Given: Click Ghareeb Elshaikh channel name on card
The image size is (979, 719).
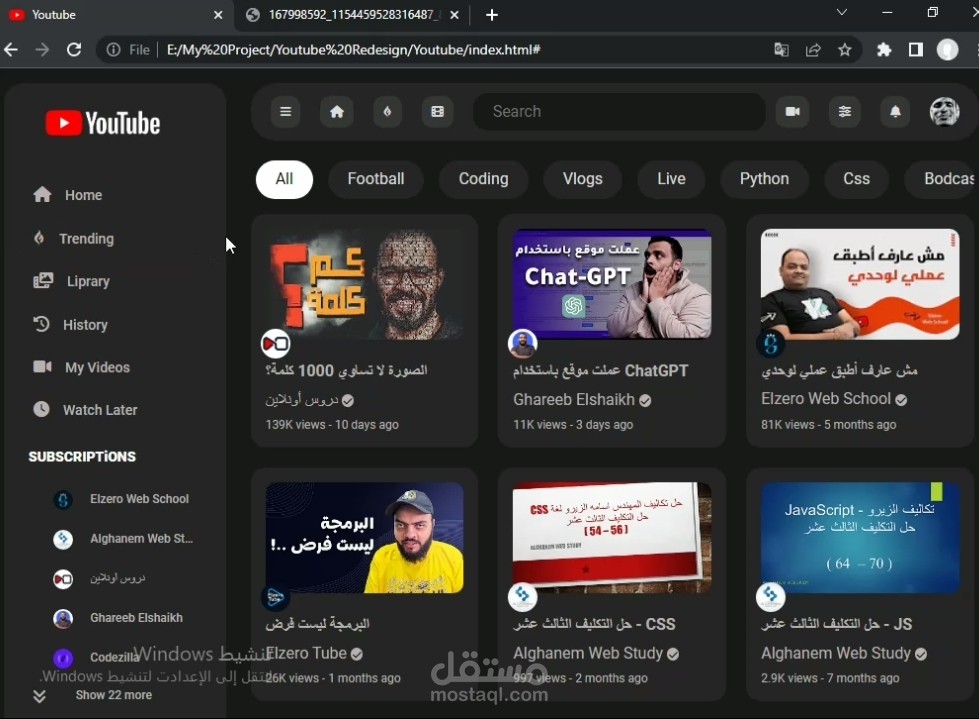Looking at the screenshot, I should 574,399.
